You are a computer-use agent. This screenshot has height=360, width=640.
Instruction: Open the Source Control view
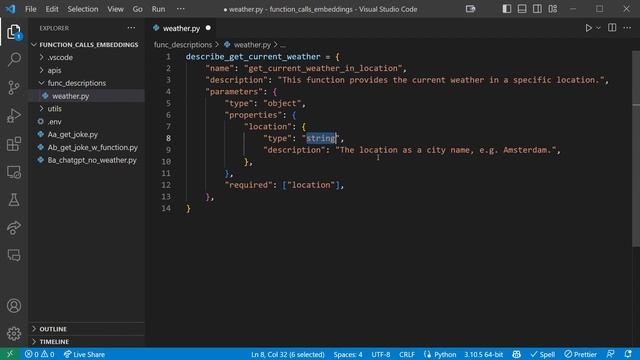[x=14, y=87]
